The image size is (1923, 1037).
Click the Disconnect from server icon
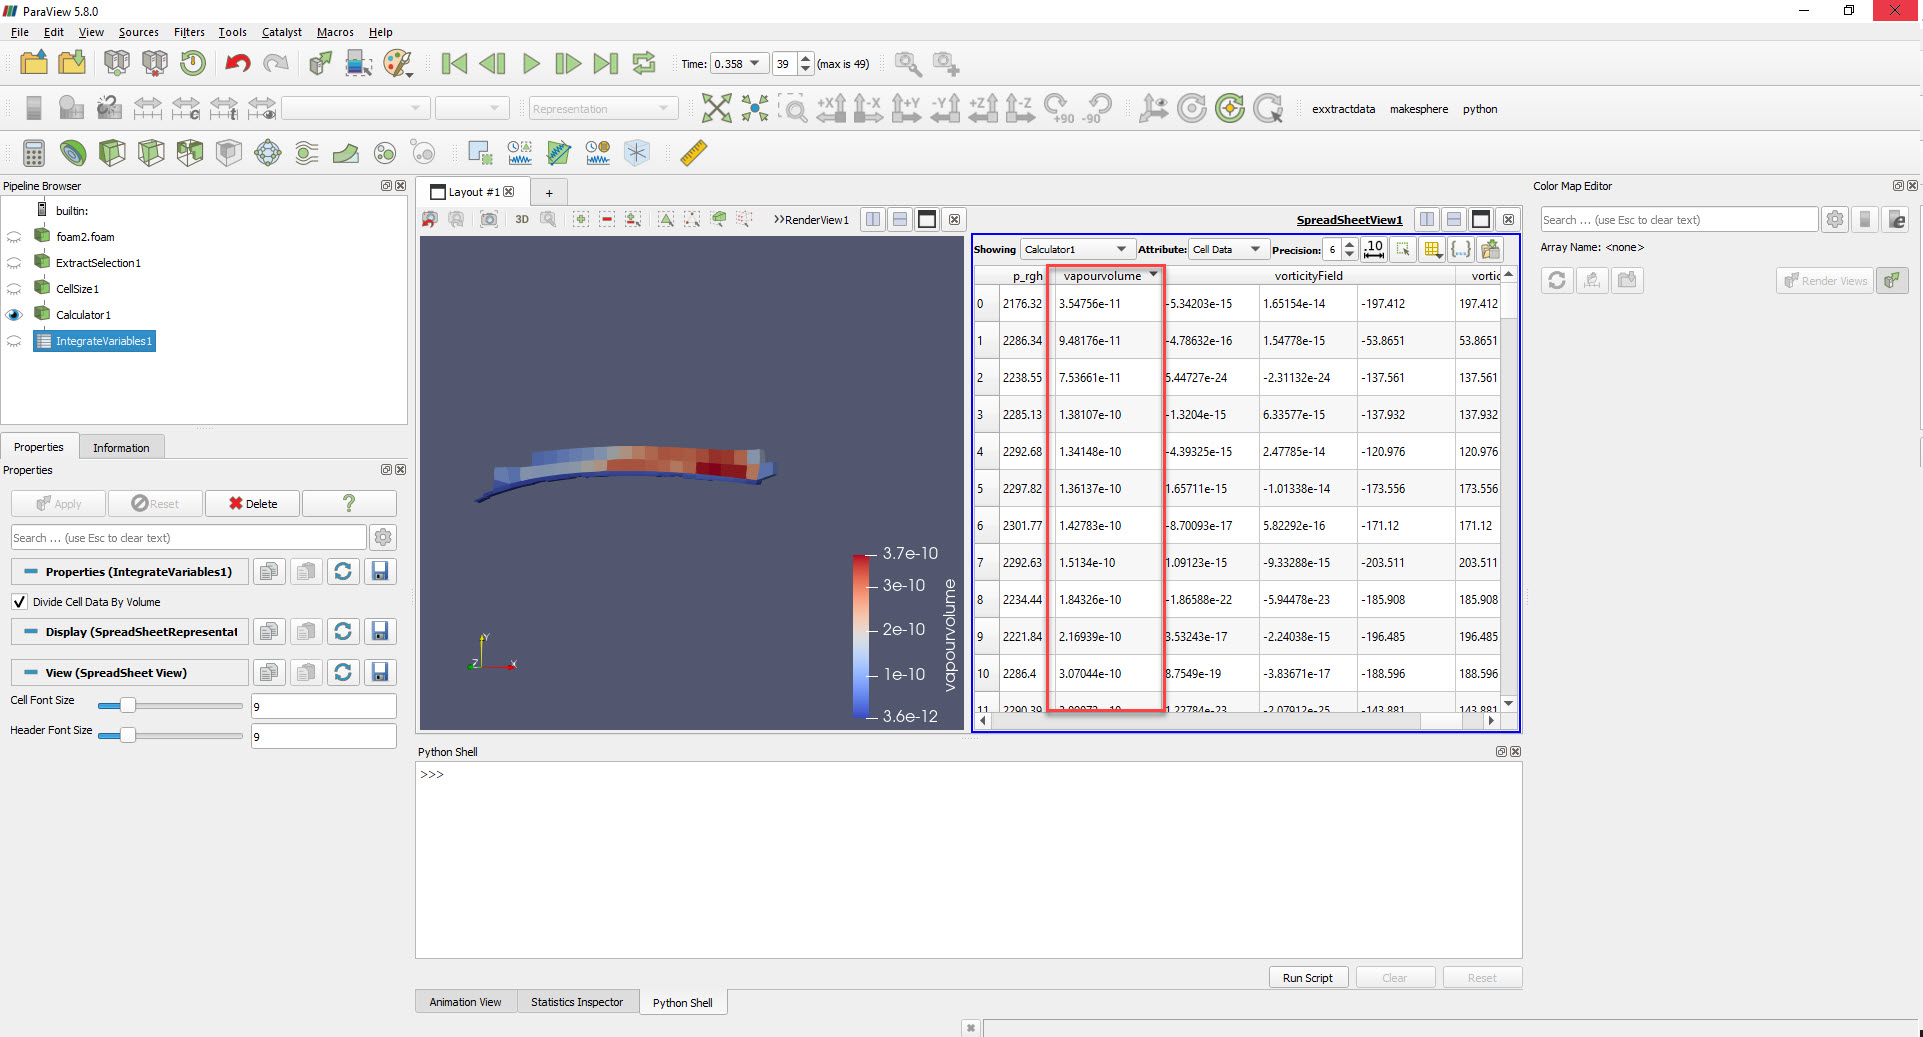[x=154, y=63]
